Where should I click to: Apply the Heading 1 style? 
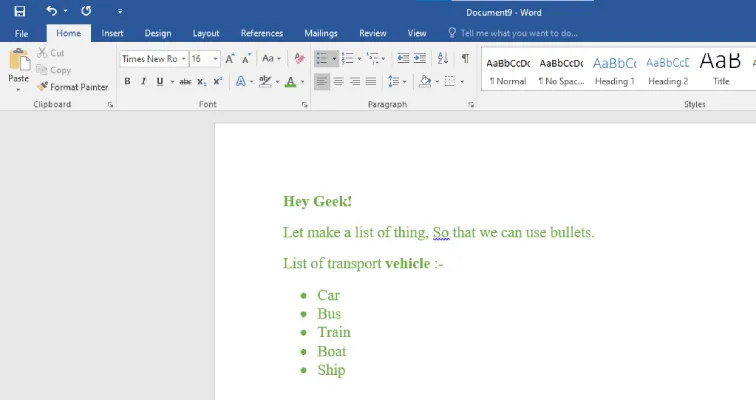[614, 69]
